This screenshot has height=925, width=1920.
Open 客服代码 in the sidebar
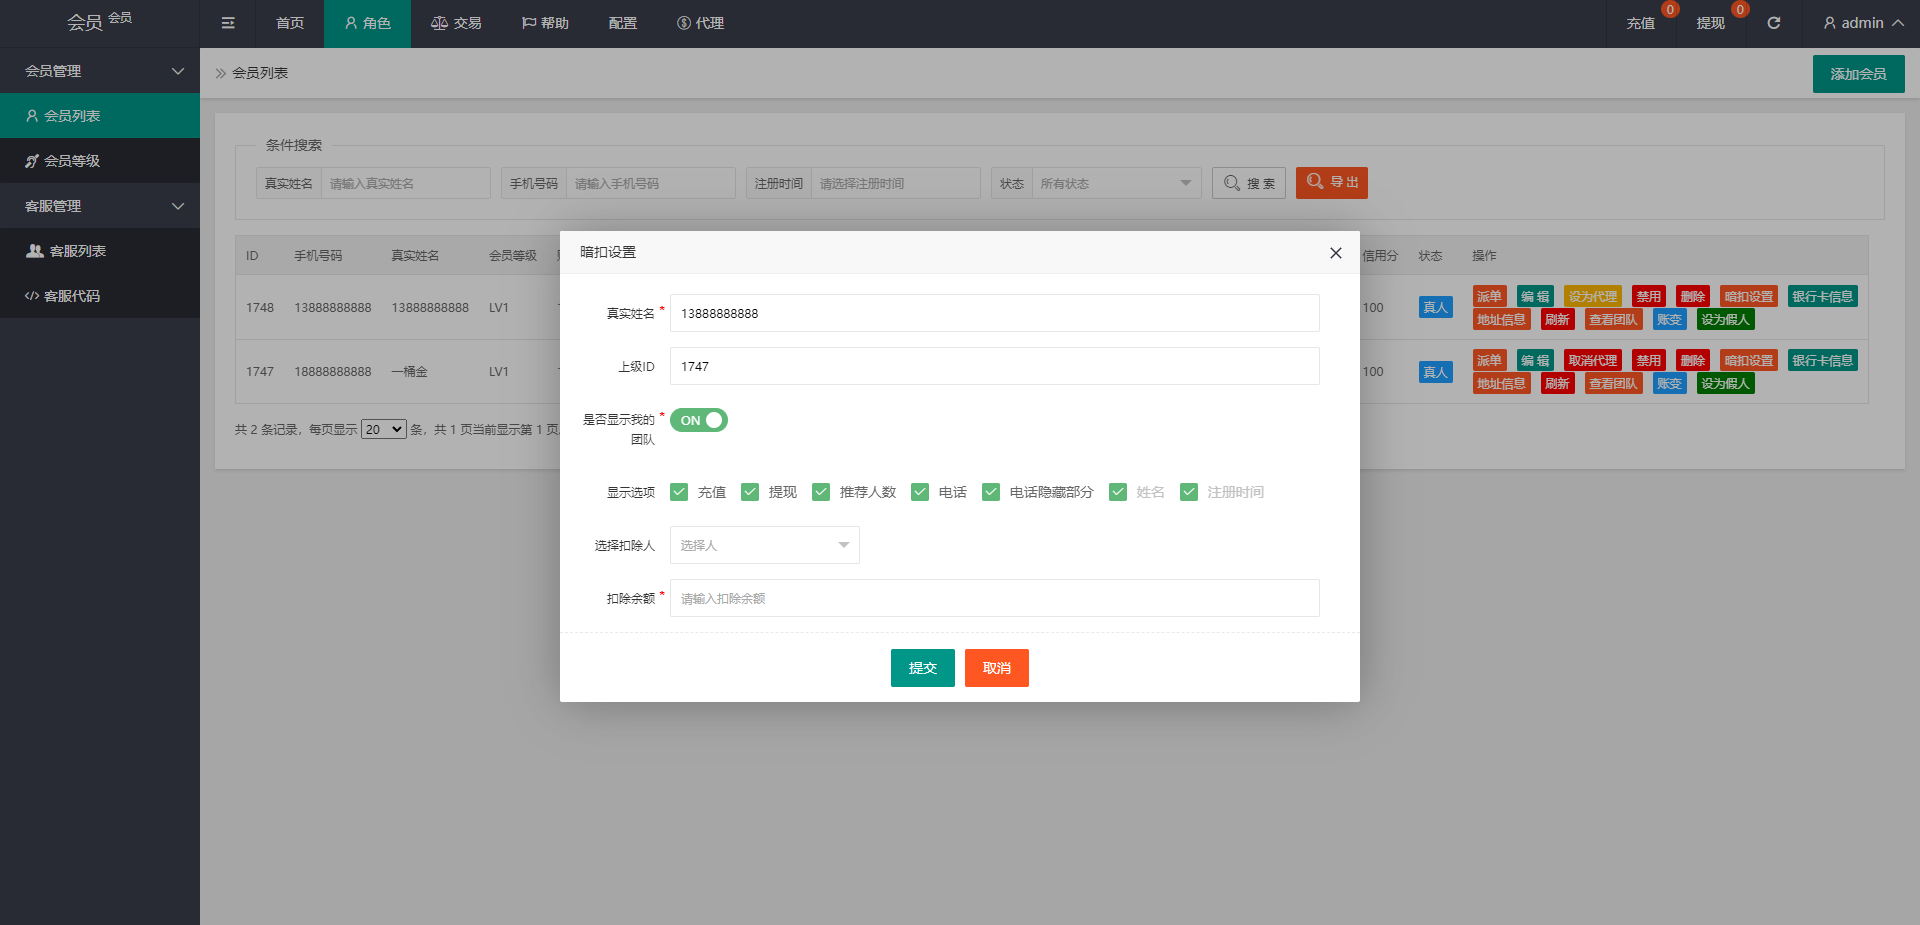coord(72,296)
